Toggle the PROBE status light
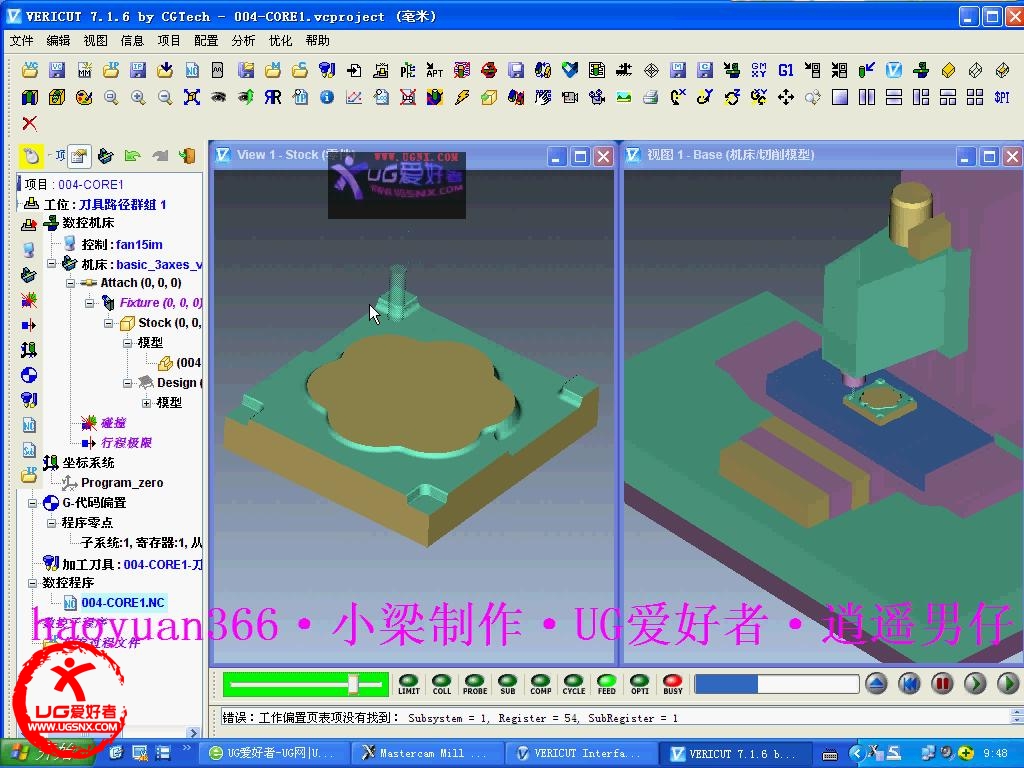 pos(475,684)
